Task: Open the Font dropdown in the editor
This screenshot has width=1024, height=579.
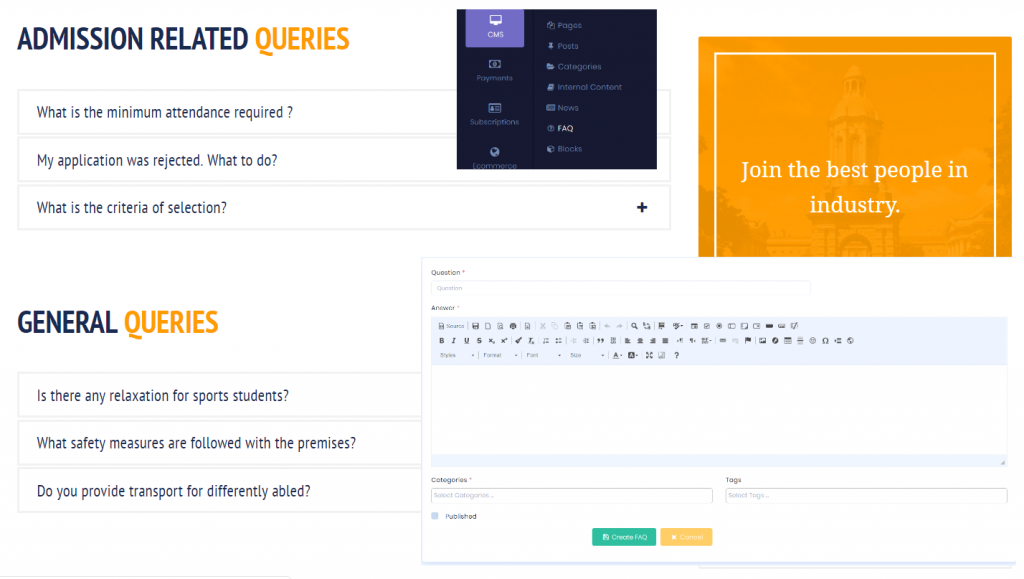Action: point(532,356)
